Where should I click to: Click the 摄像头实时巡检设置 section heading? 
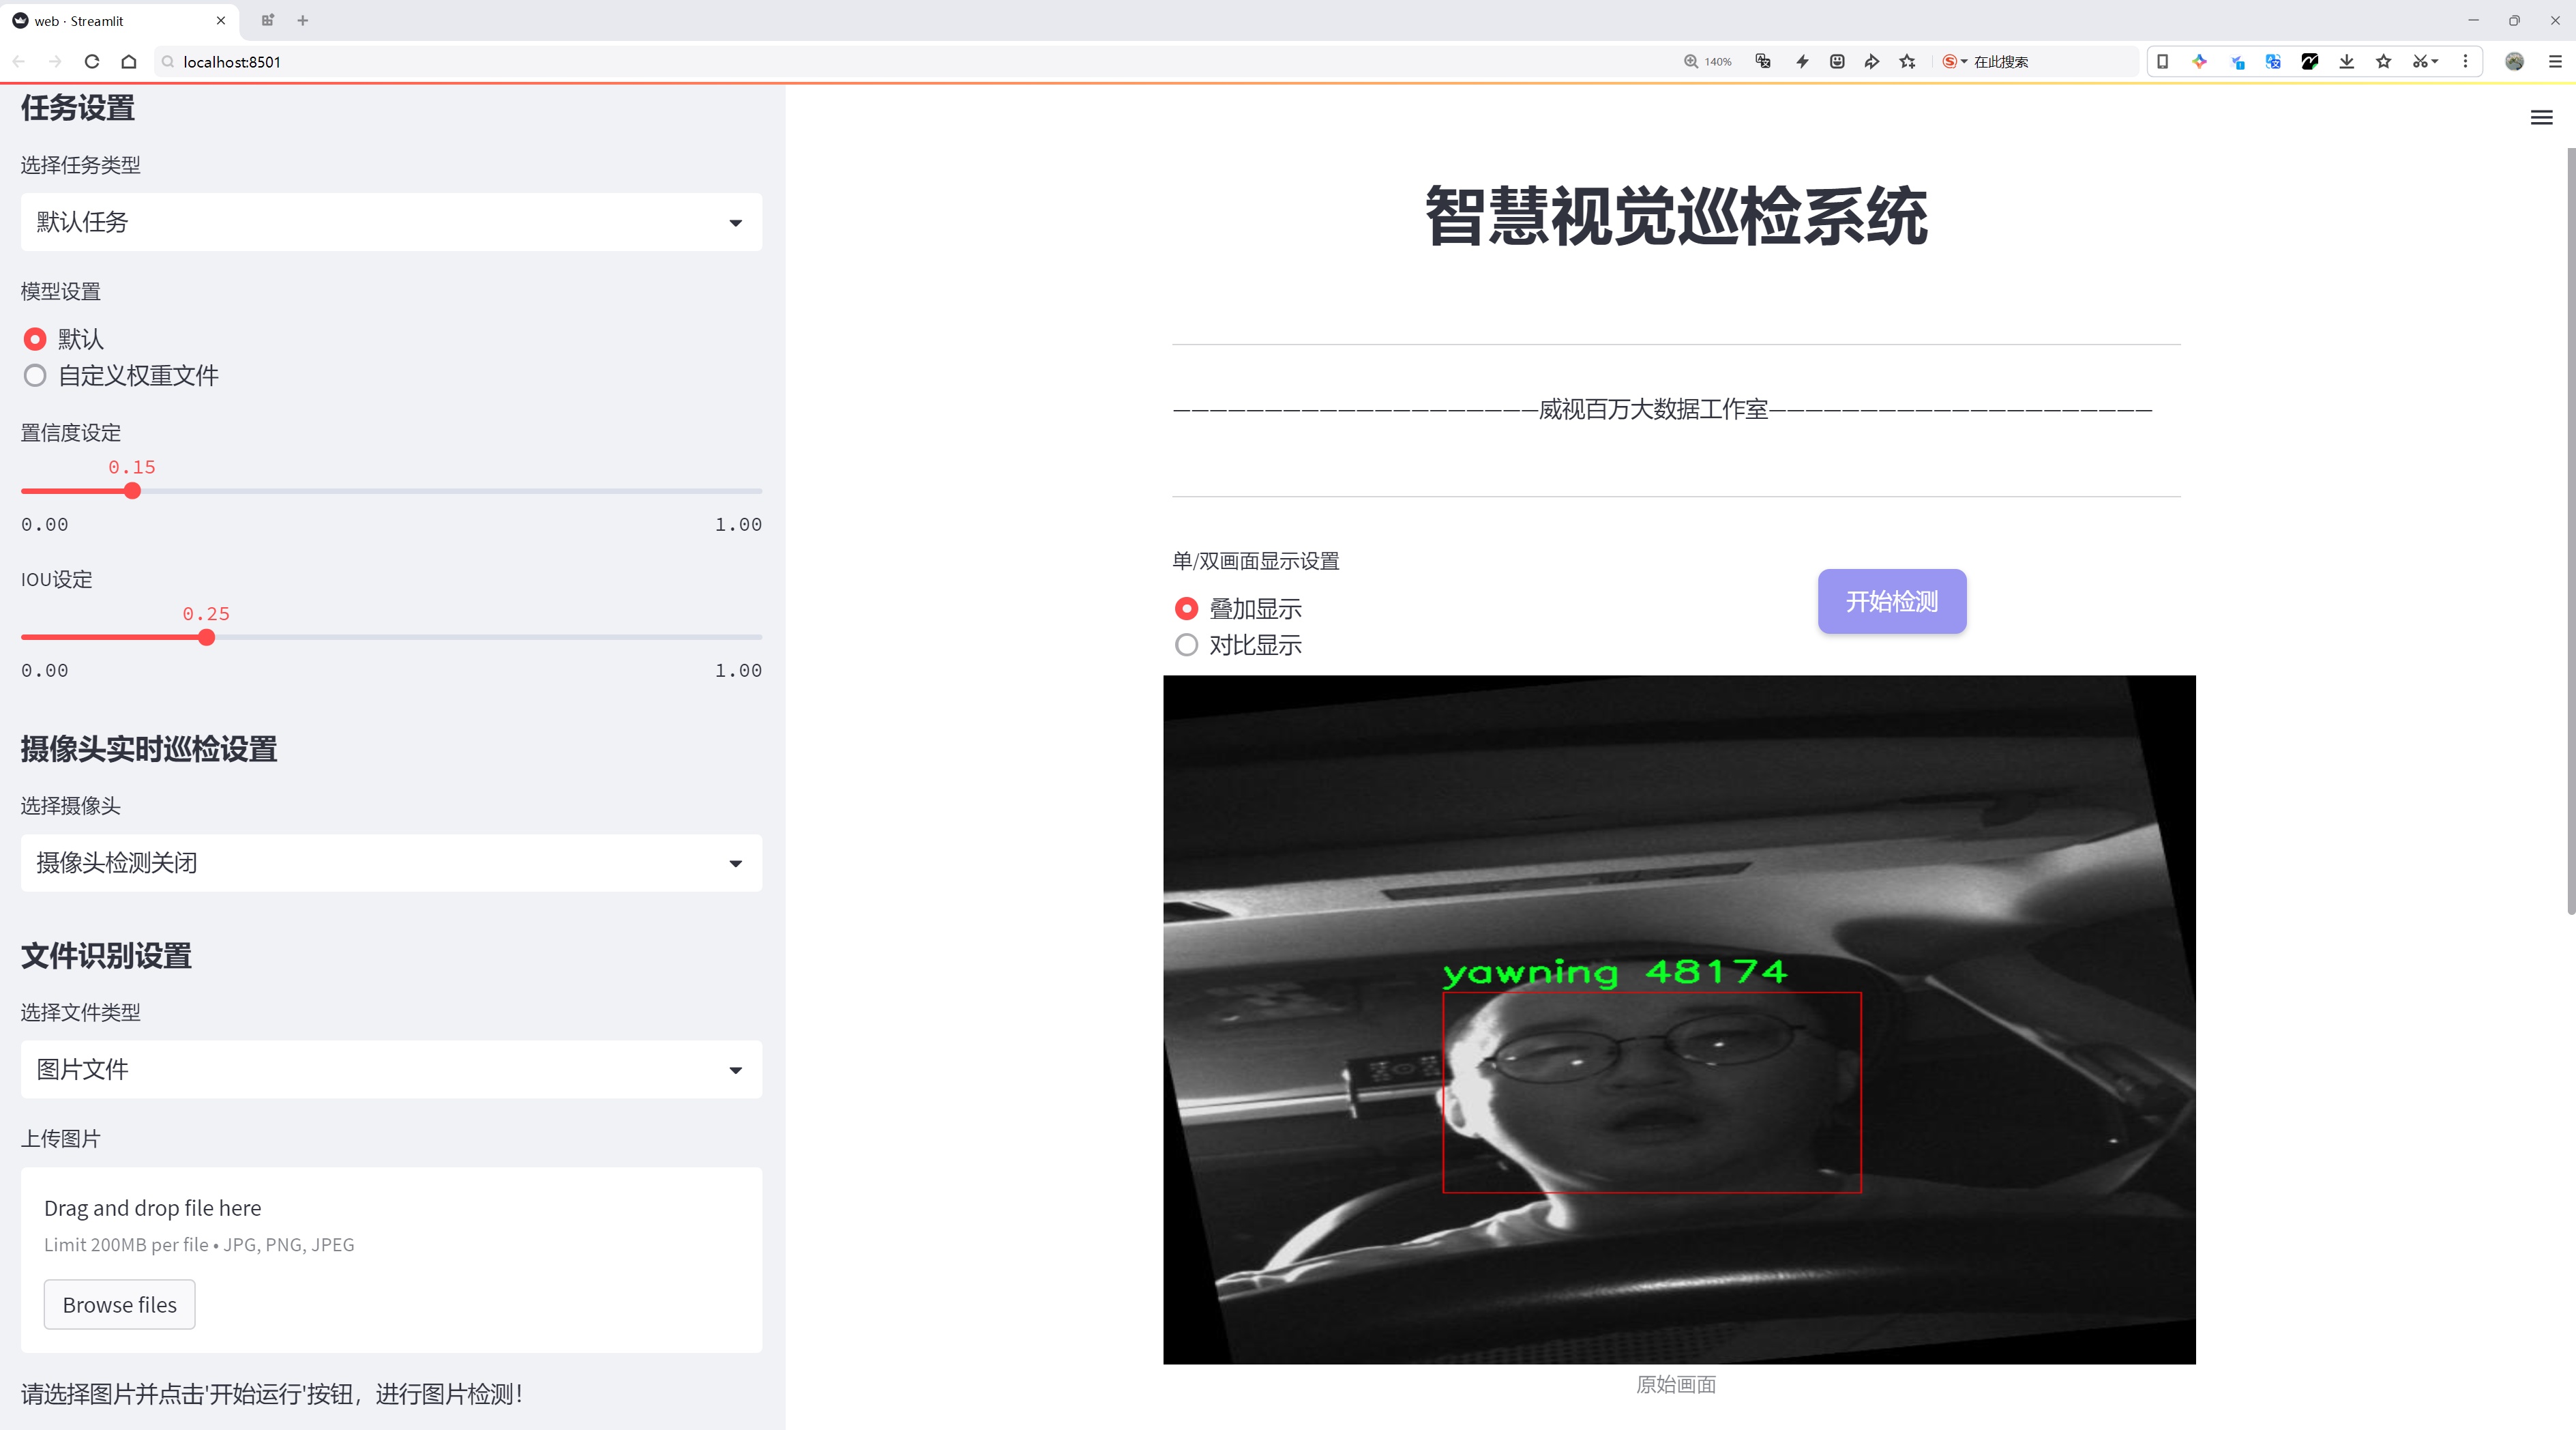(149, 749)
